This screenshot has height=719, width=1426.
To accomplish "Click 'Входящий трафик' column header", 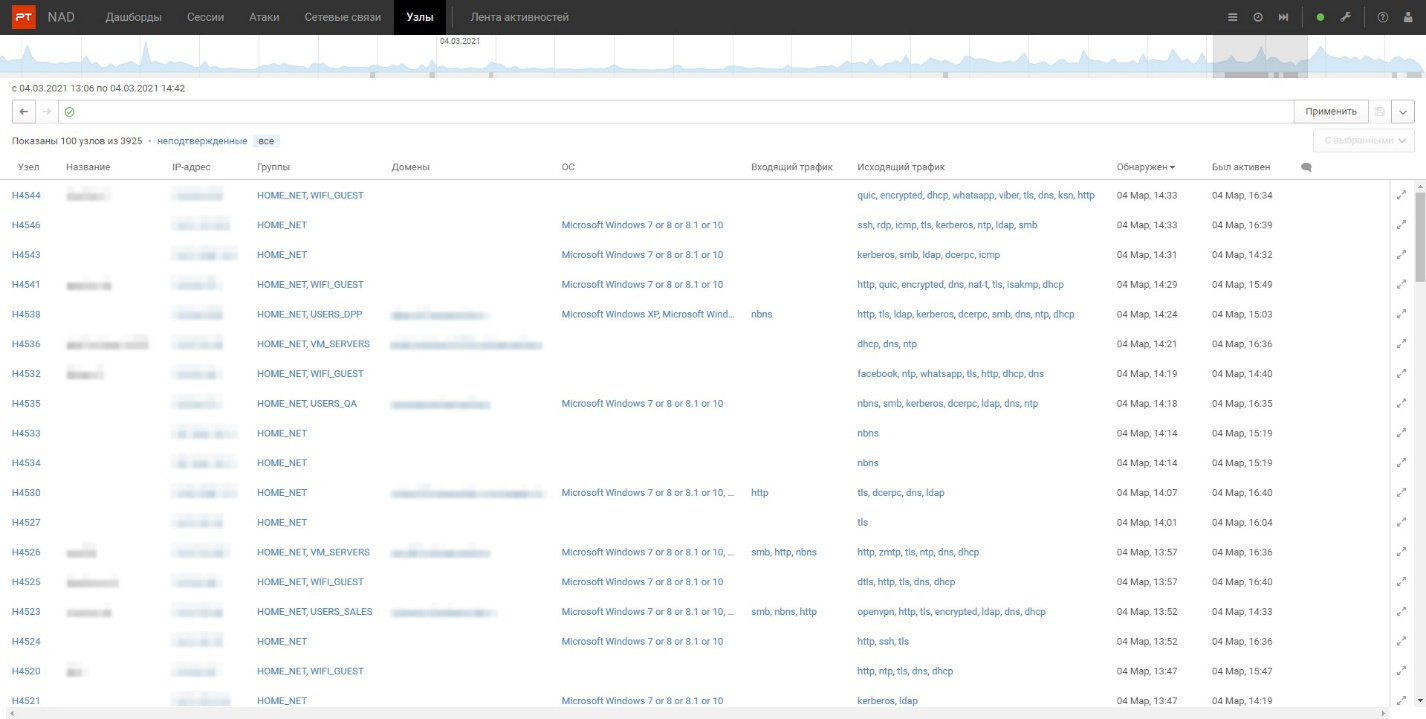I will coord(791,167).
